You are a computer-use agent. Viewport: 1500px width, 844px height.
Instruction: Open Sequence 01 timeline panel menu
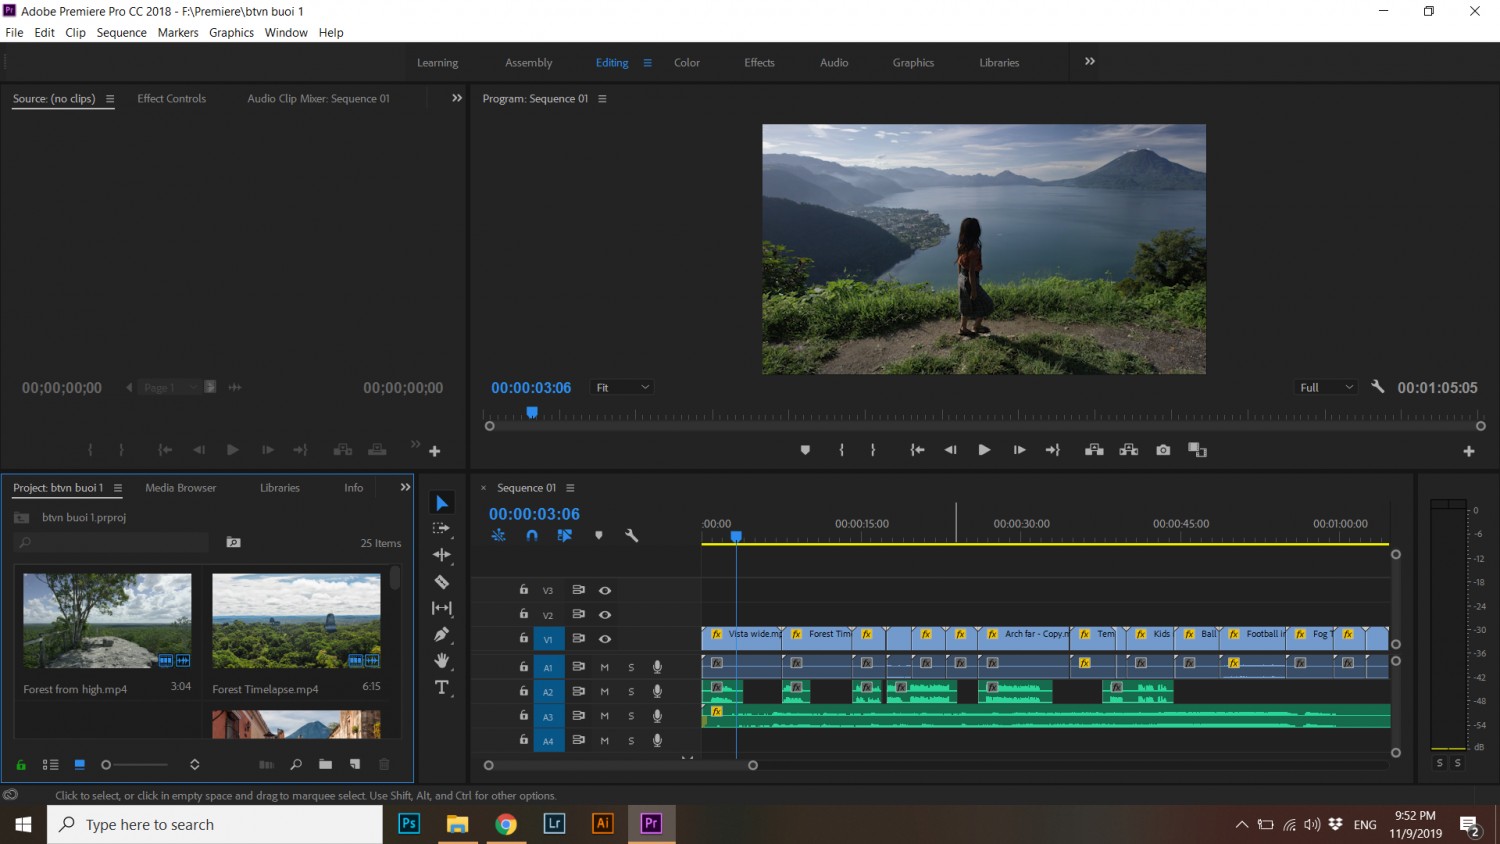pos(570,488)
